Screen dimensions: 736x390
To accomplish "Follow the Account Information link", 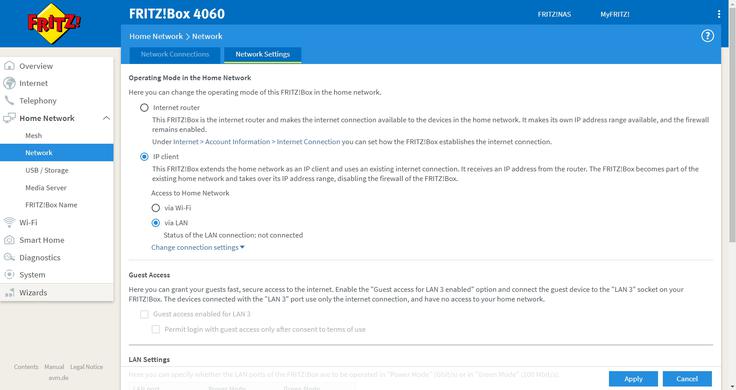I will 238,142.
